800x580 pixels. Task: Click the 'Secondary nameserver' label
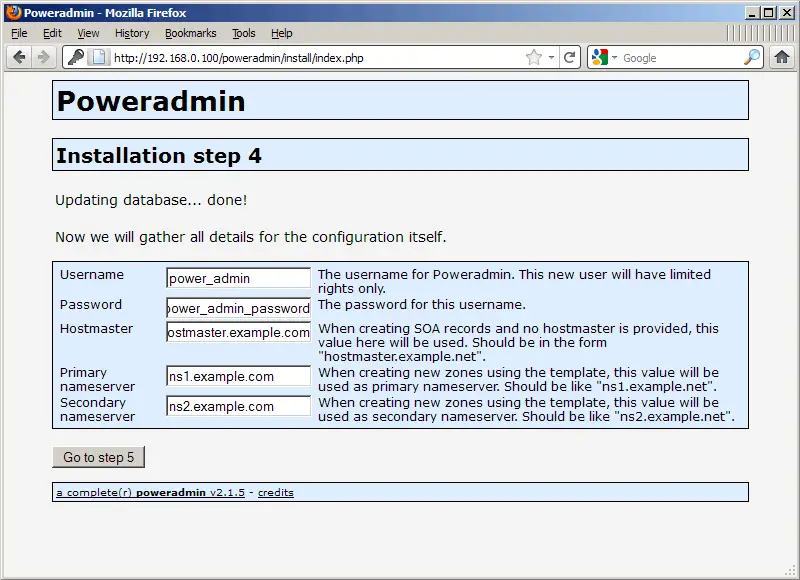point(97,410)
